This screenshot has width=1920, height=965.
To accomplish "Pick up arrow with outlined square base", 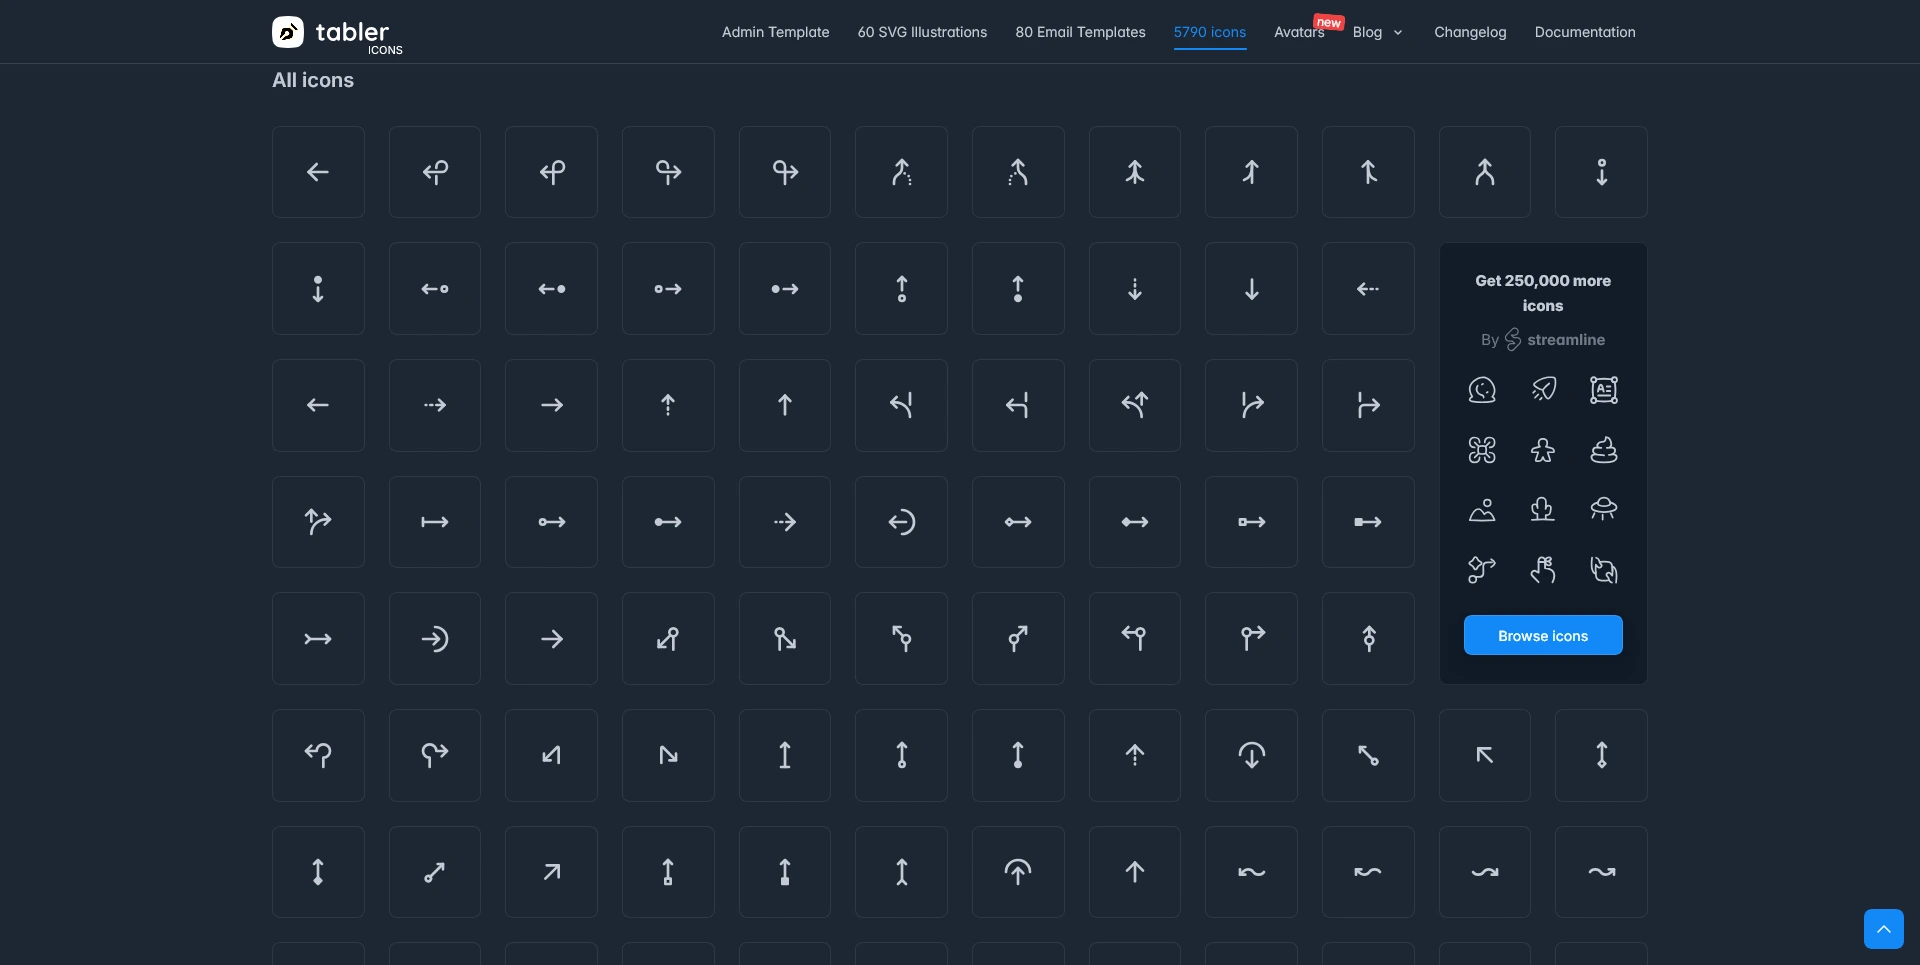I will (668, 871).
